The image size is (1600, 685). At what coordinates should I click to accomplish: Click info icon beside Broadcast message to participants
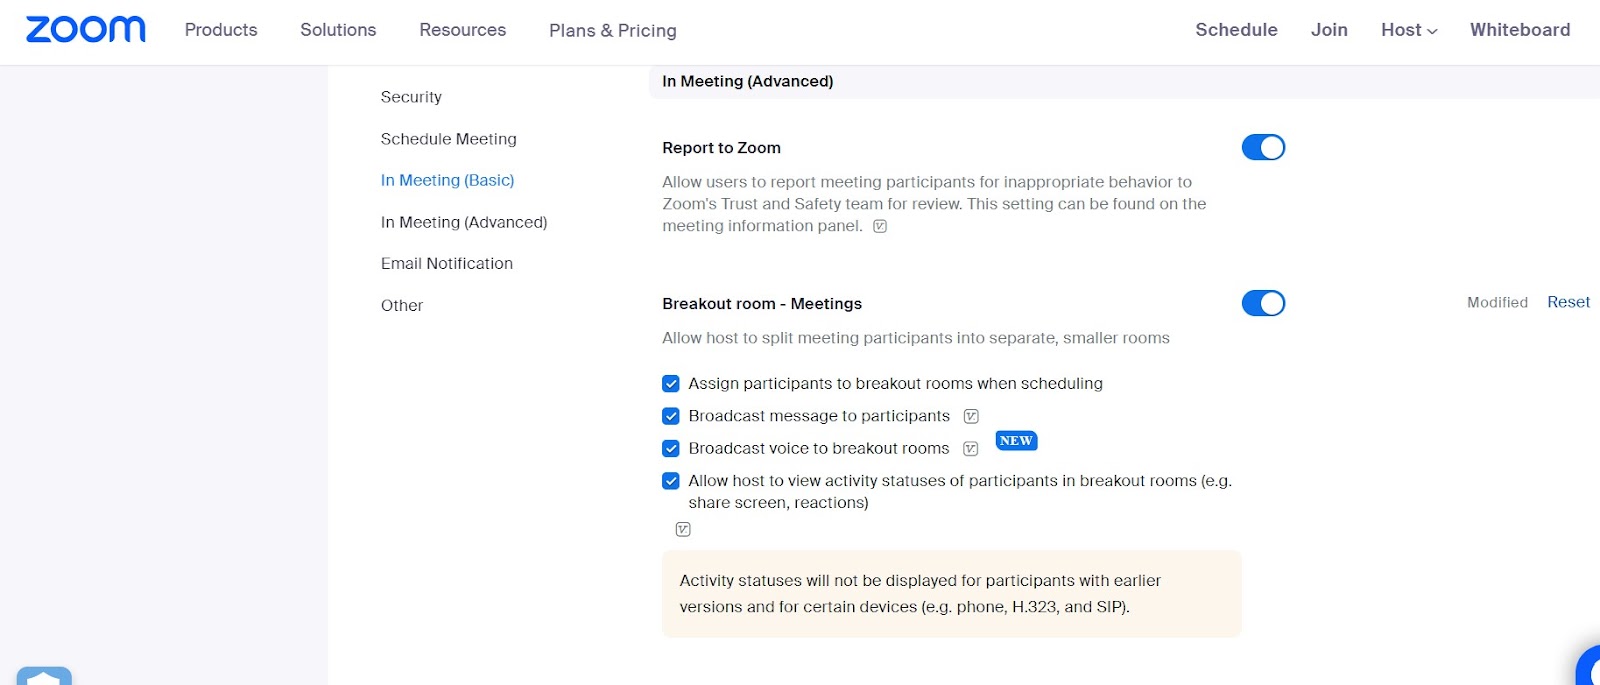[971, 417]
